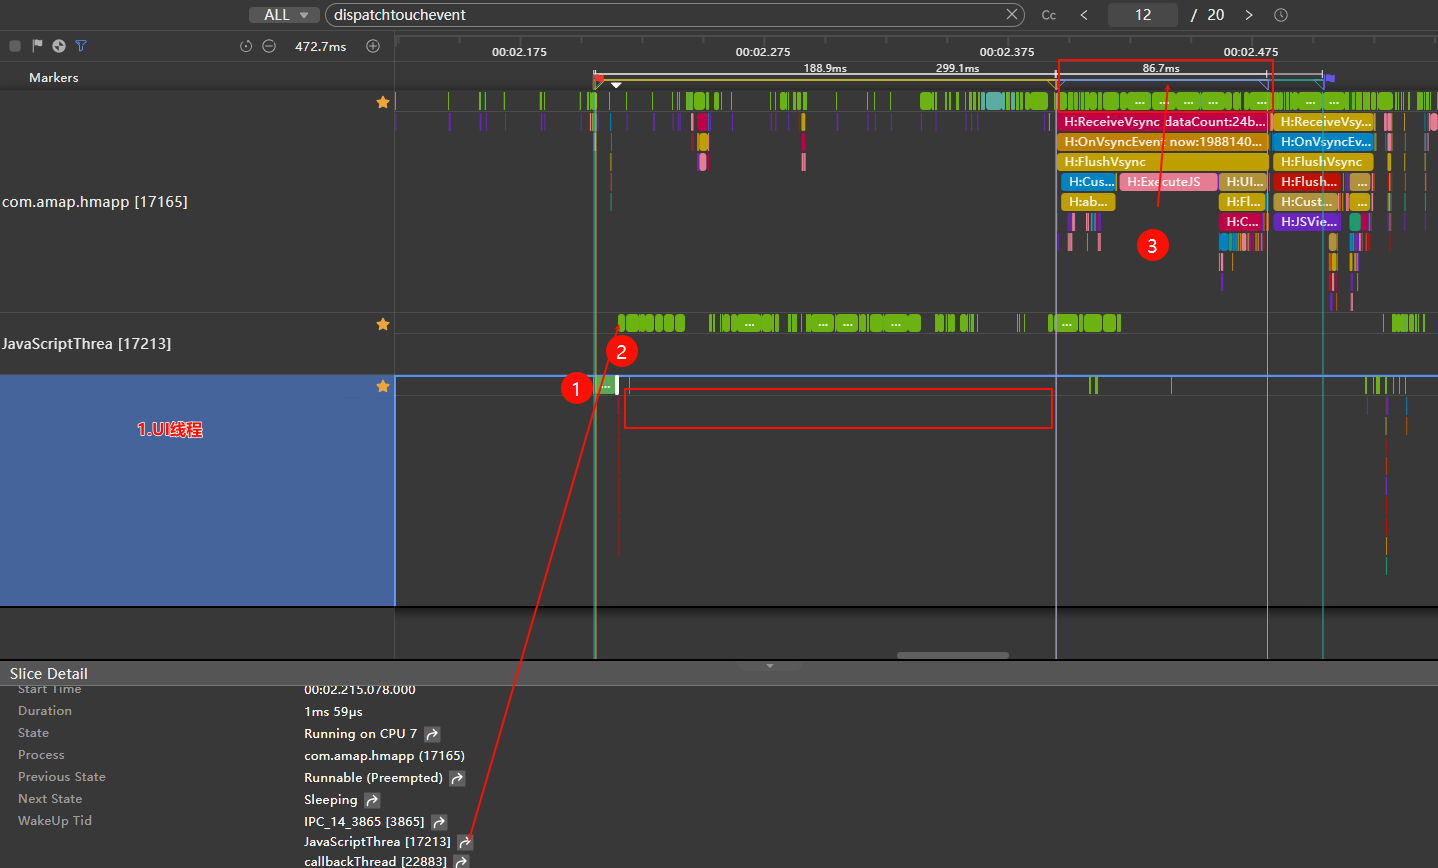Select the second H:OnVsyncEv... blue slice

[1323, 142]
